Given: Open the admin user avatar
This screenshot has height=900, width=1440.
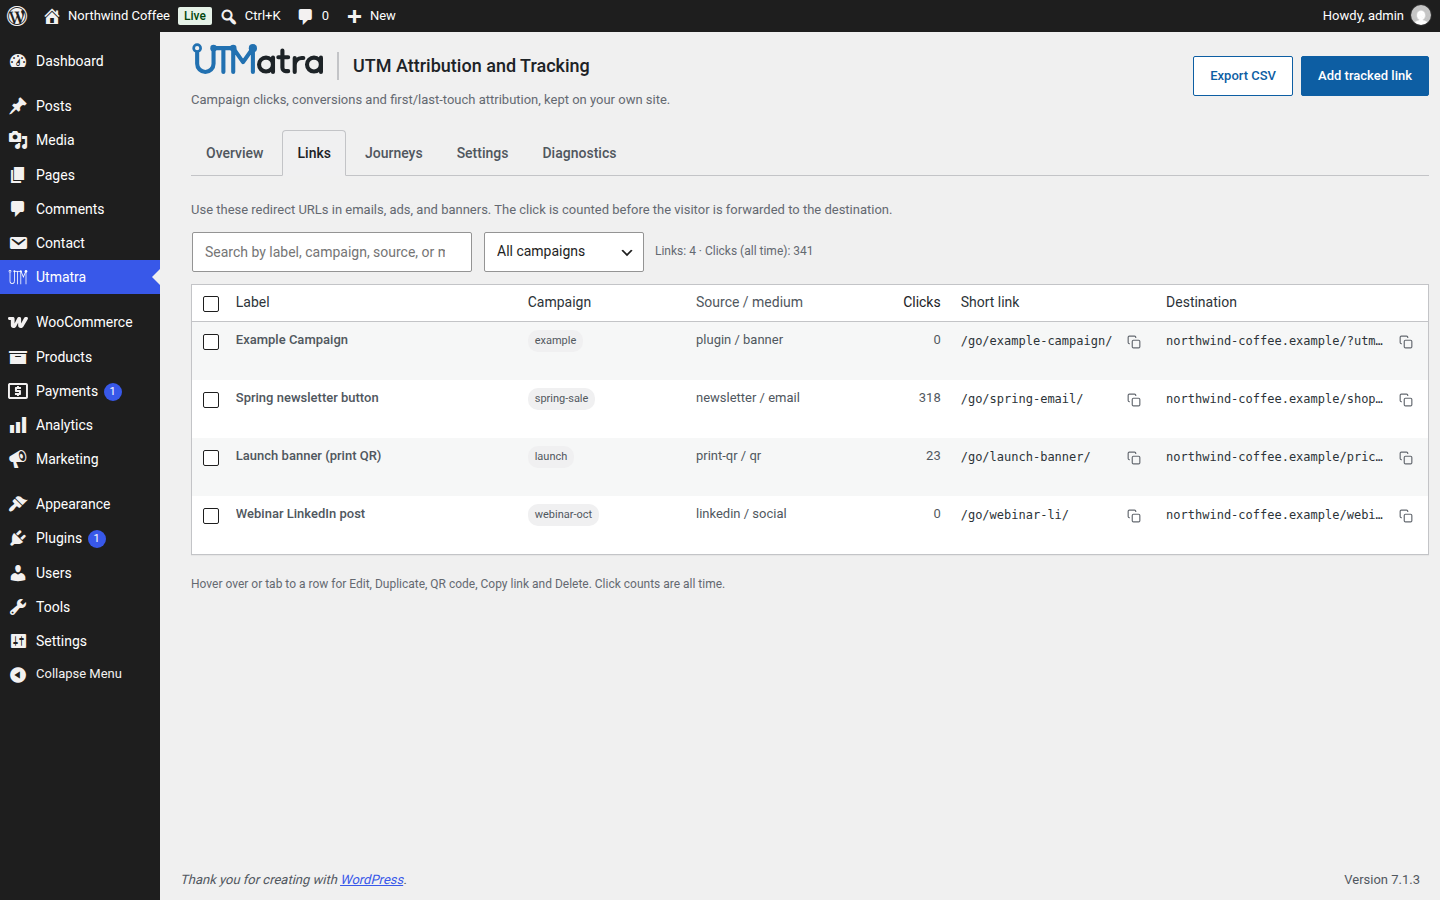Looking at the screenshot, I should point(1421,16).
